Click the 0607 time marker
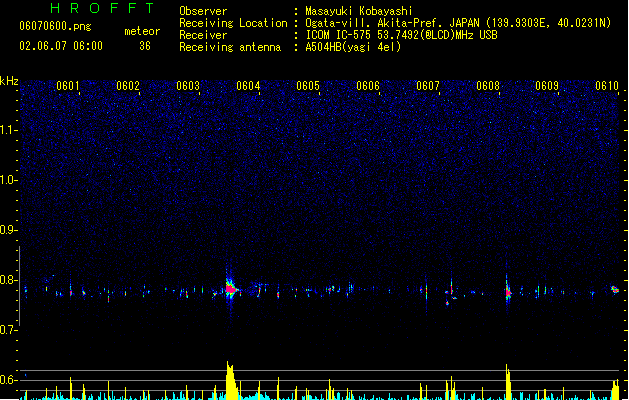 click(428, 86)
